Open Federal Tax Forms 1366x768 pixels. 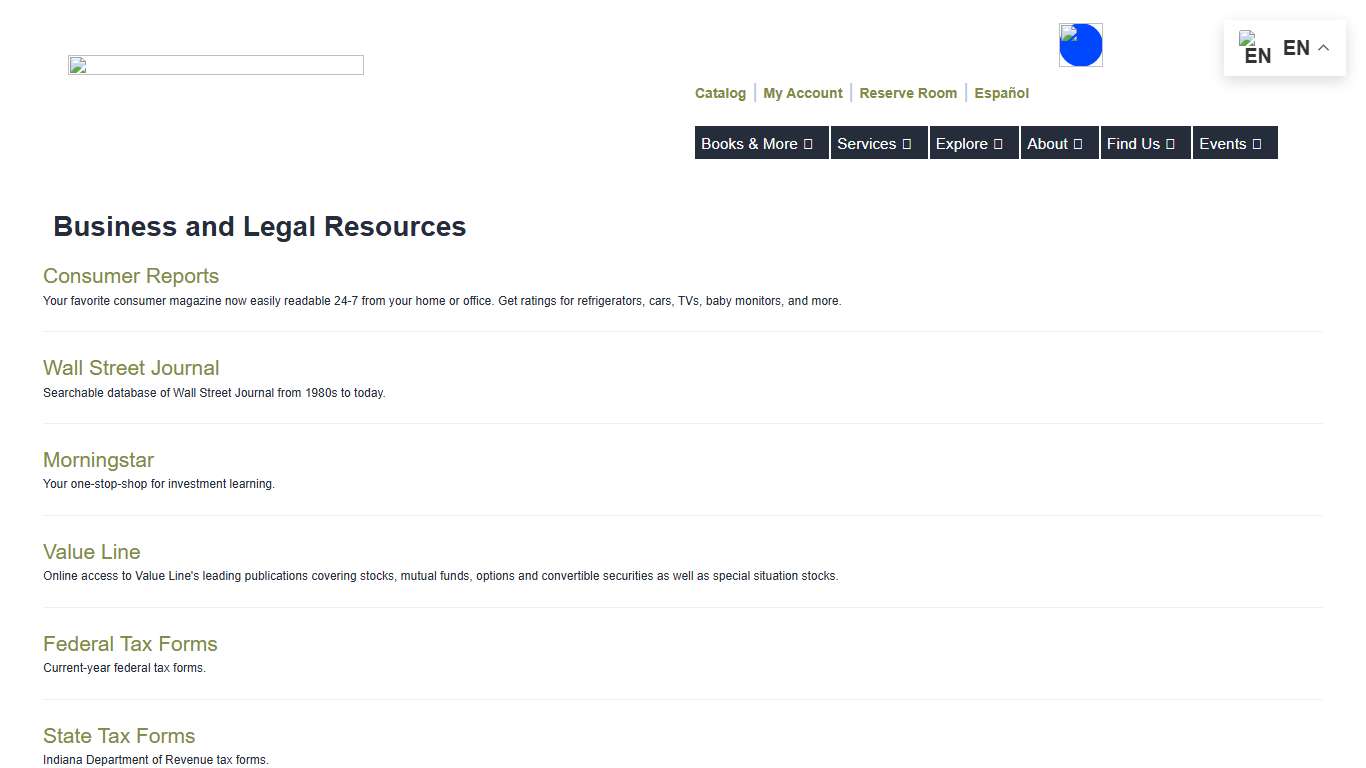pyautogui.click(x=130, y=644)
